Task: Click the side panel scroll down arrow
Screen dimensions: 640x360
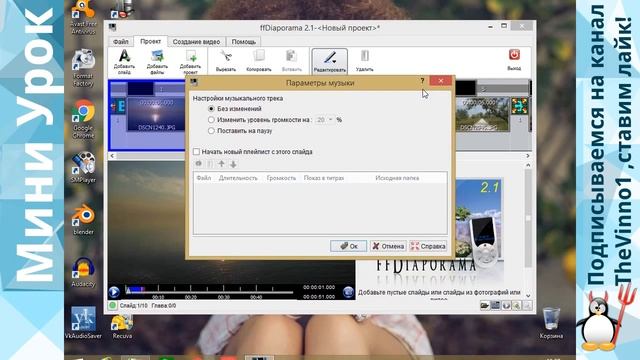Action: (x=528, y=296)
